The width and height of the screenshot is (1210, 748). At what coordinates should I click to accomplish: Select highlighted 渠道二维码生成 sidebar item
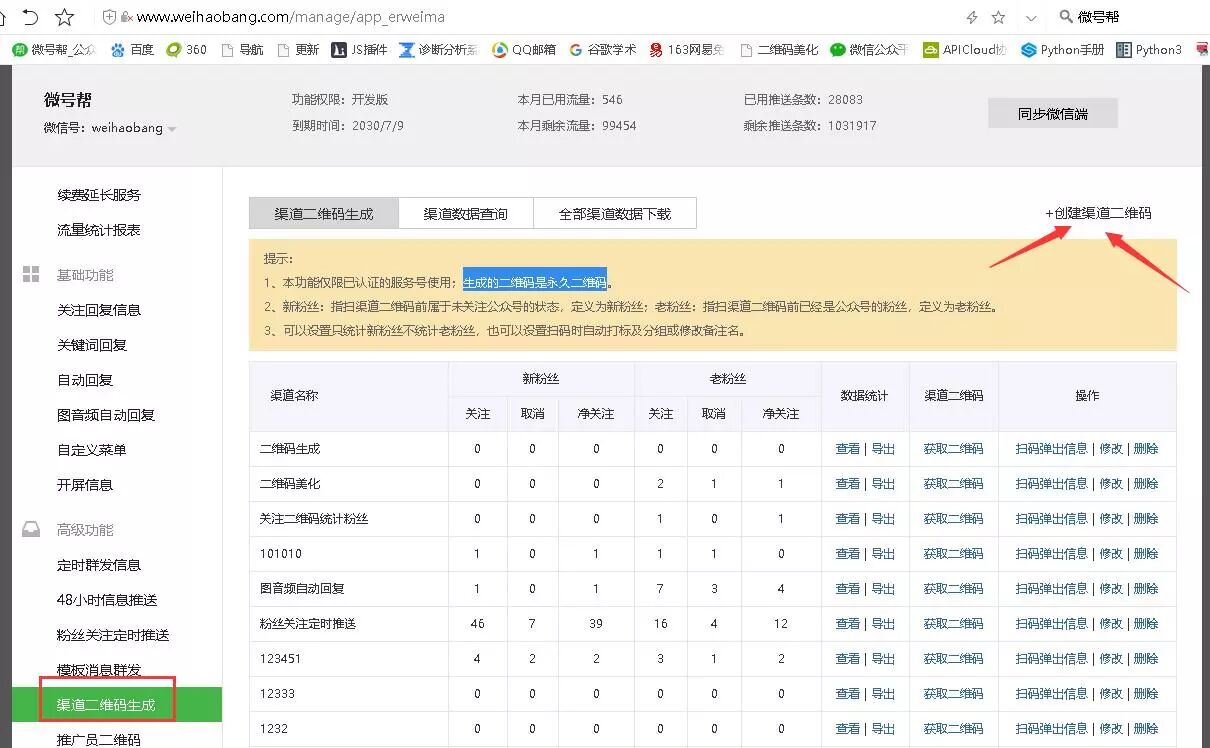[117, 704]
